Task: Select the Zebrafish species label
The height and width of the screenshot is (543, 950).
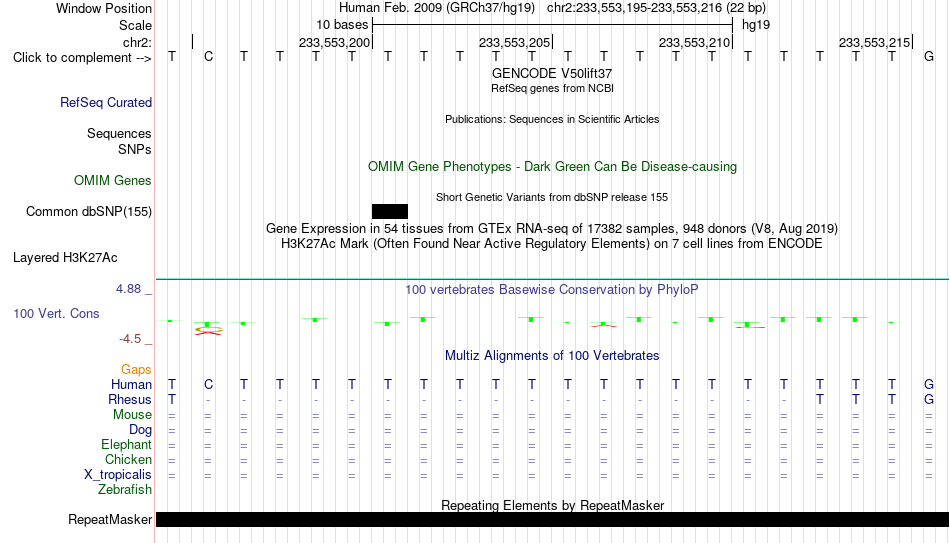Action: pyautogui.click(x=125, y=490)
